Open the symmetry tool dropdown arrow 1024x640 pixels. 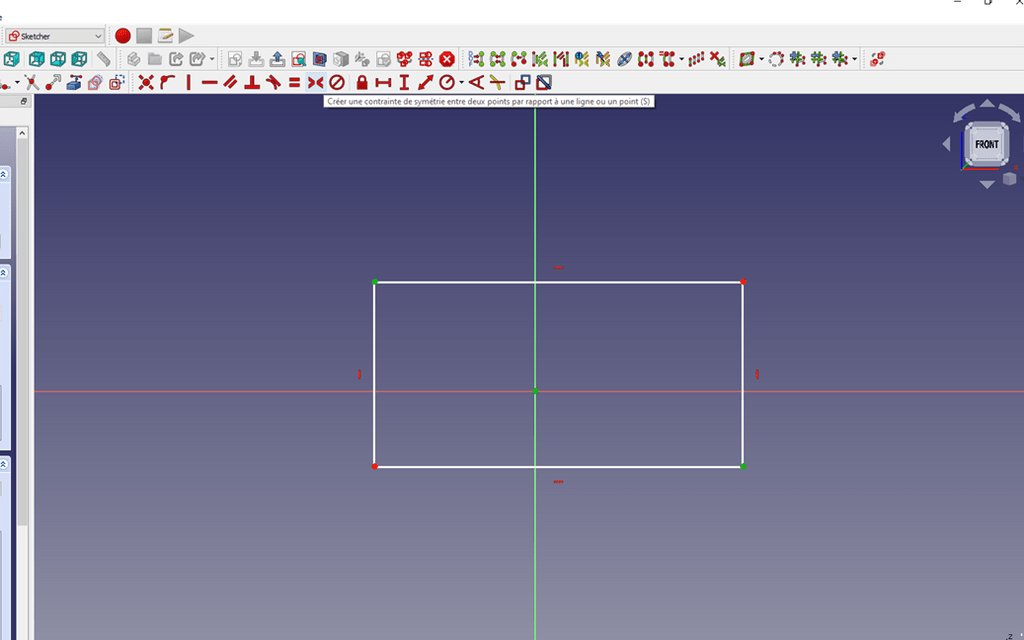click(x=682, y=59)
